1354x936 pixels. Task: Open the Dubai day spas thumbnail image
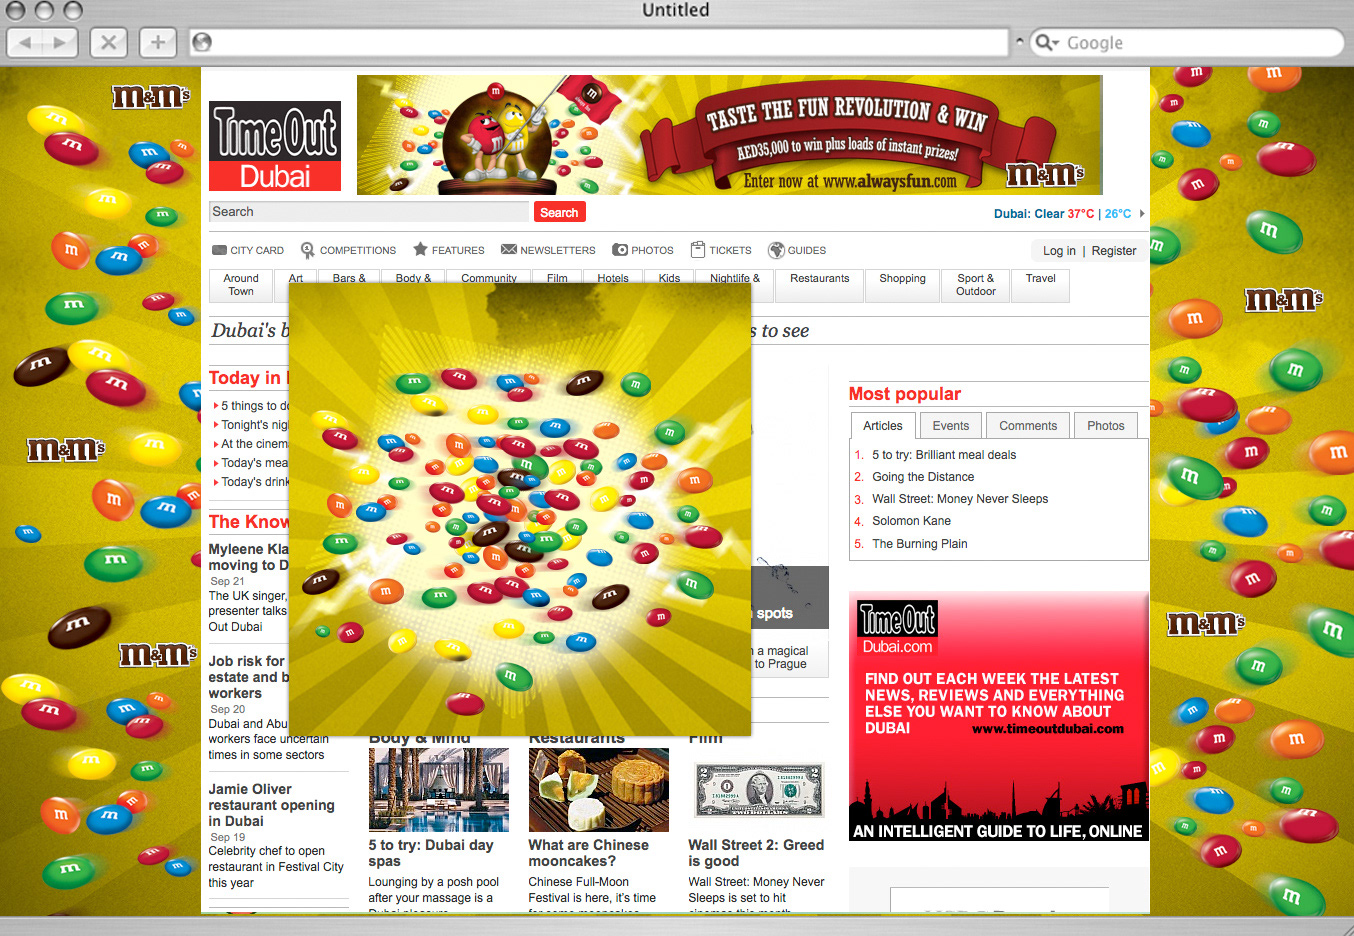pyautogui.click(x=438, y=790)
